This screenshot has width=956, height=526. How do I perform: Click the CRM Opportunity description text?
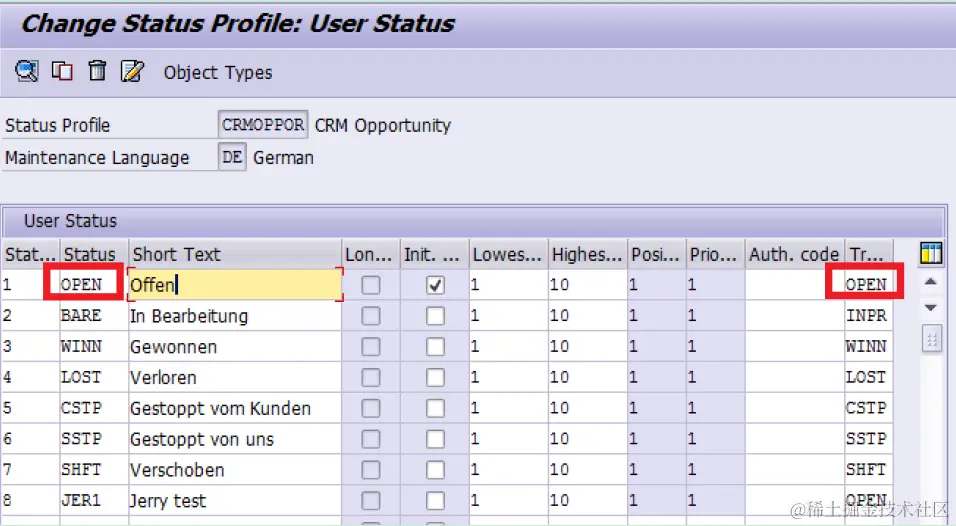pyautogui.click(x=383, y=126)
